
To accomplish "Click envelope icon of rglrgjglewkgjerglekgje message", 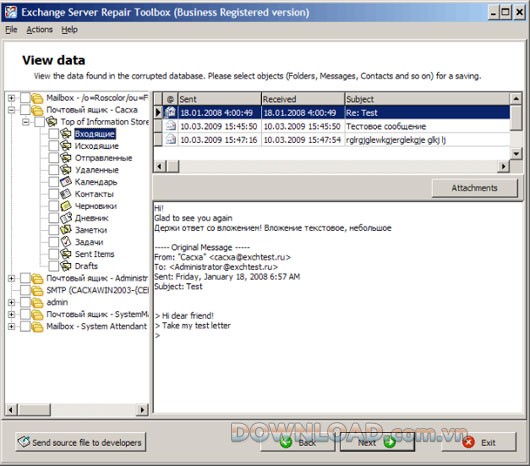I will (170, 140).
